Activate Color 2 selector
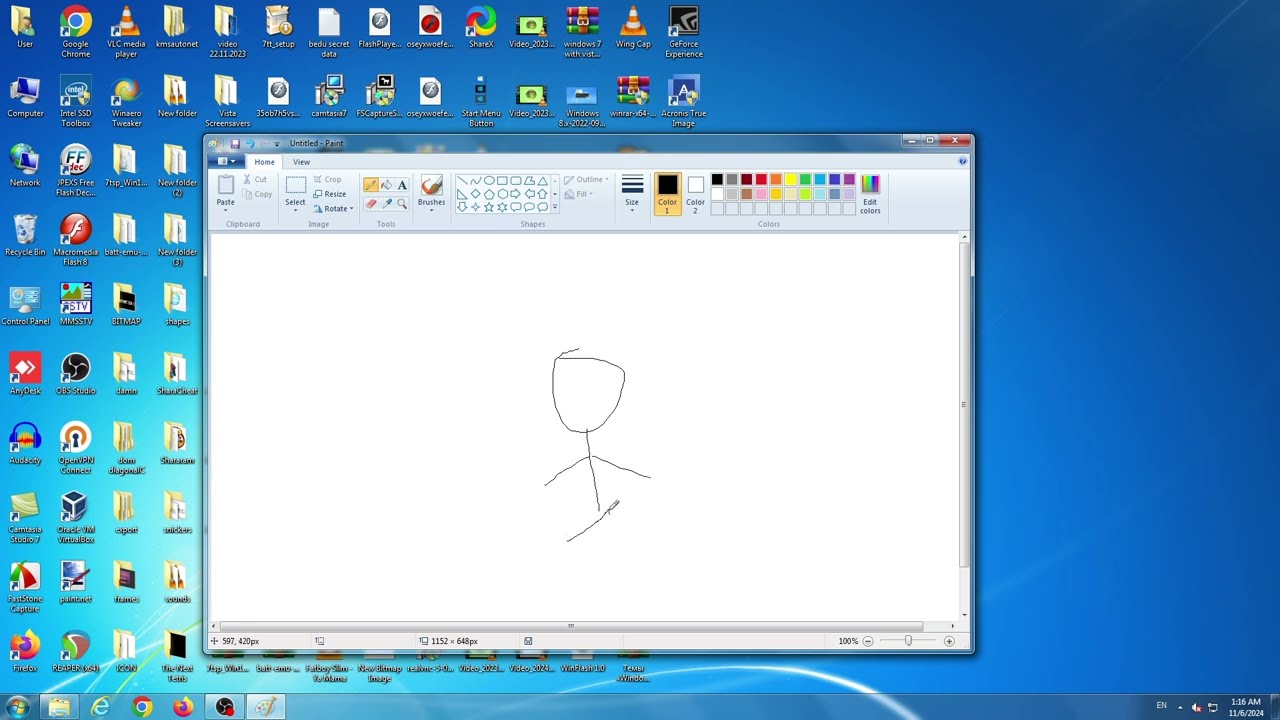This screenshot has height=720, width=1280. pos(695,194)
